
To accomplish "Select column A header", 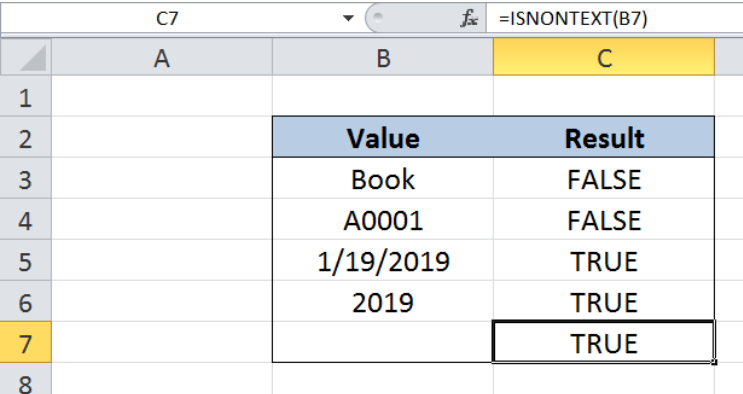I will click(x=162, y=57).
